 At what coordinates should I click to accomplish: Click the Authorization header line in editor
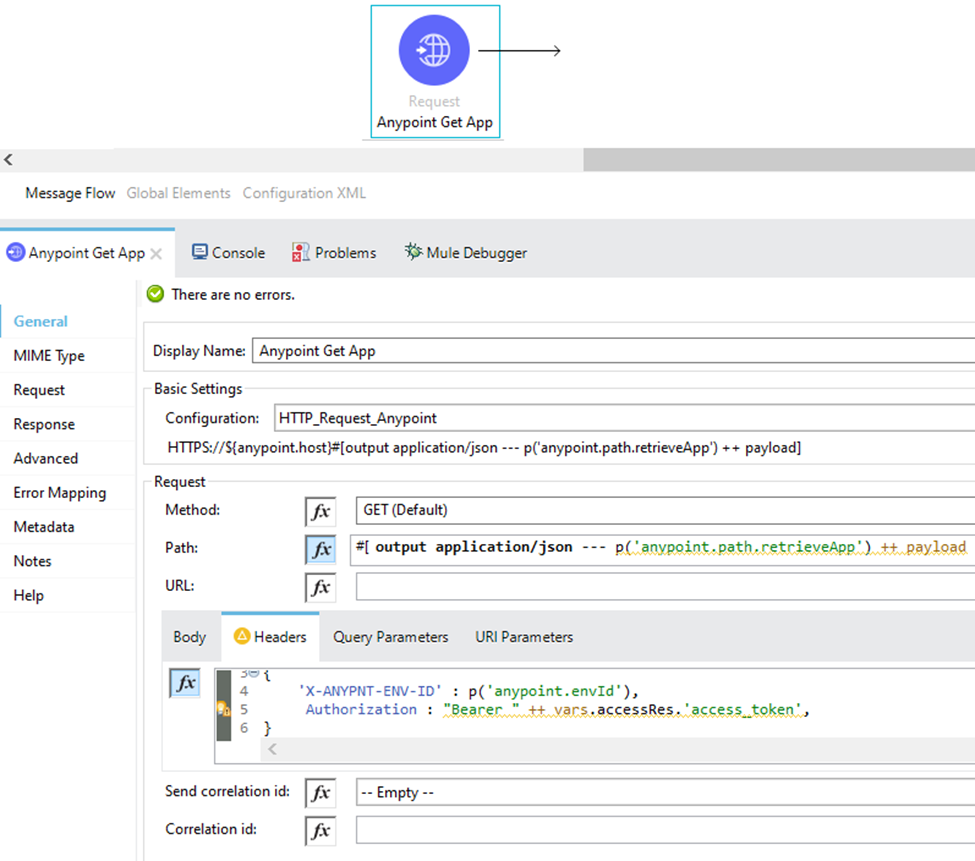tap(557, 709)
